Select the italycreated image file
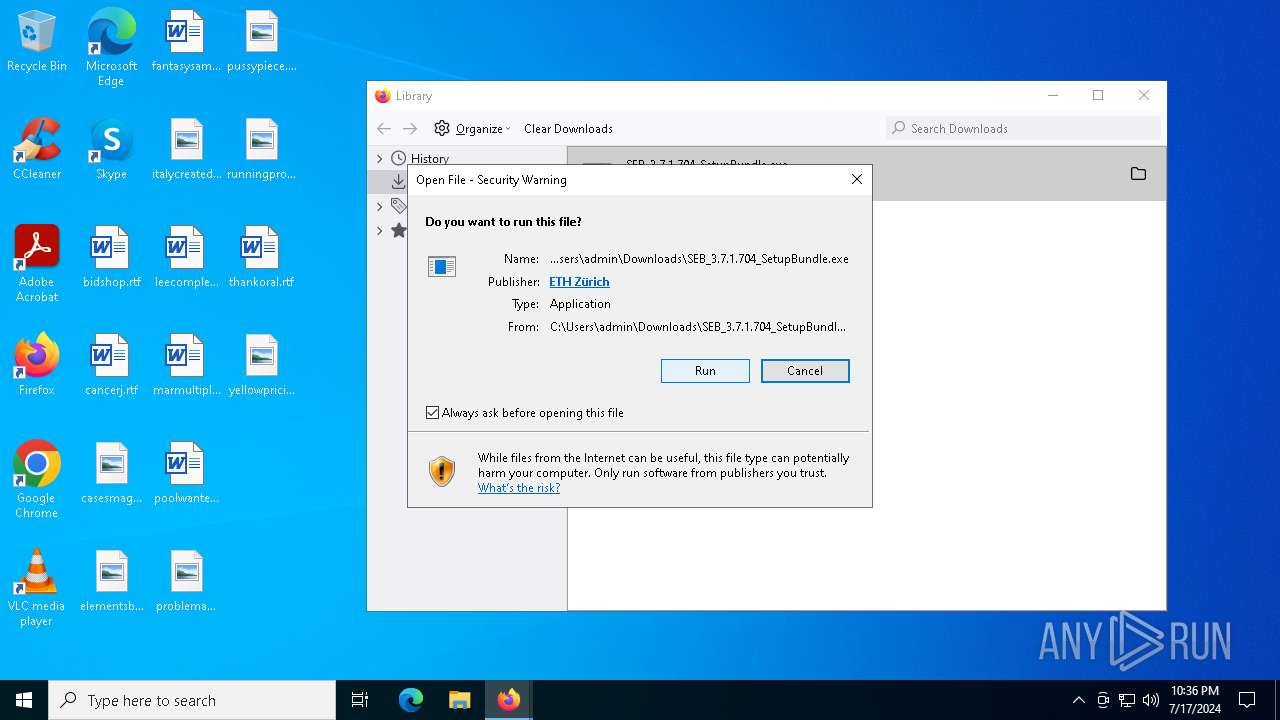 (186, 150)
